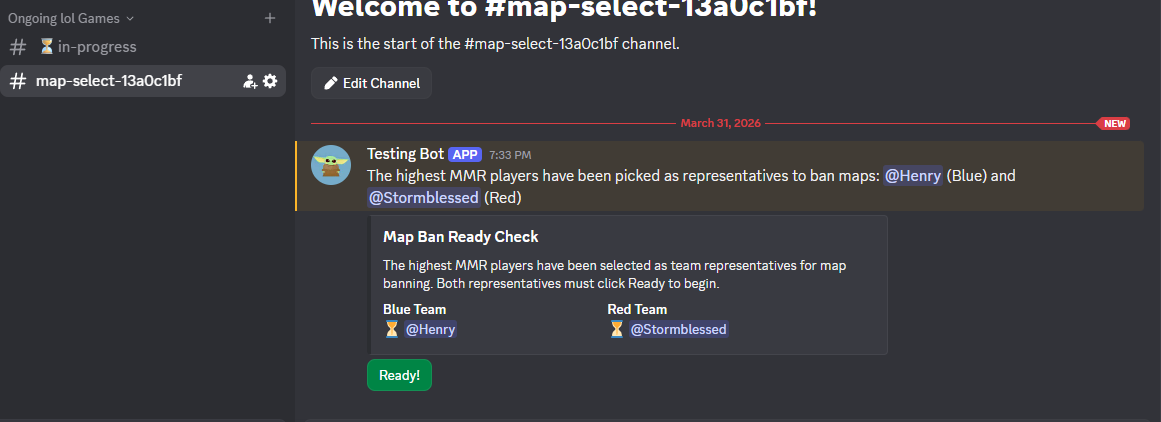Open channel settings gear icon
Image resolution: width=1161 pixels, height=422 pixels.
[270, 81]
